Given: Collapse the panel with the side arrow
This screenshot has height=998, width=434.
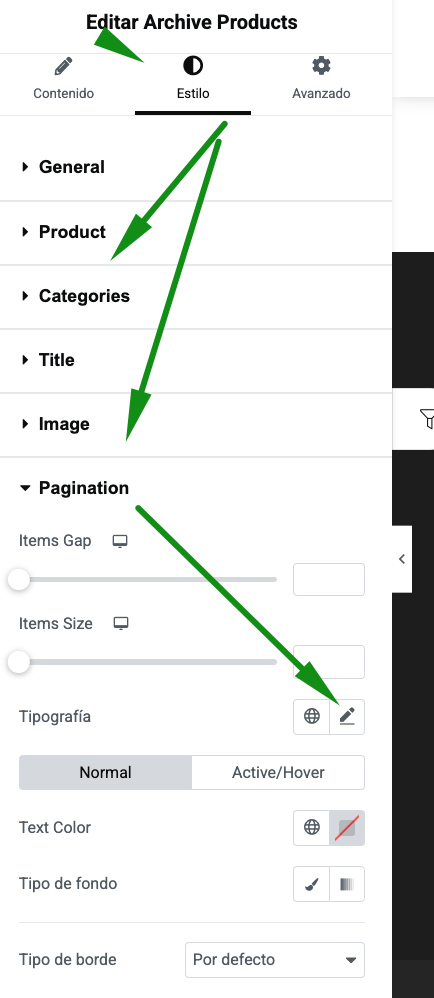Looking at the screenshot, I should coord(402,559).
